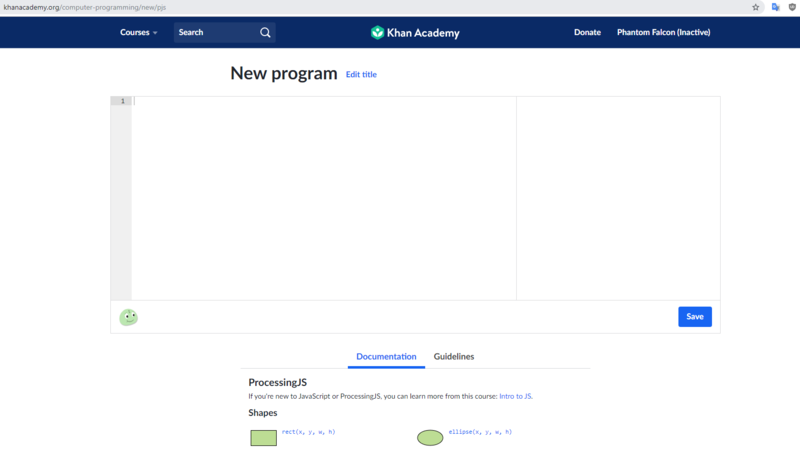The height and width of the screenshot is (450, 800).
Task: Click line number 1 in editor gutter
Action: [122, 101]
